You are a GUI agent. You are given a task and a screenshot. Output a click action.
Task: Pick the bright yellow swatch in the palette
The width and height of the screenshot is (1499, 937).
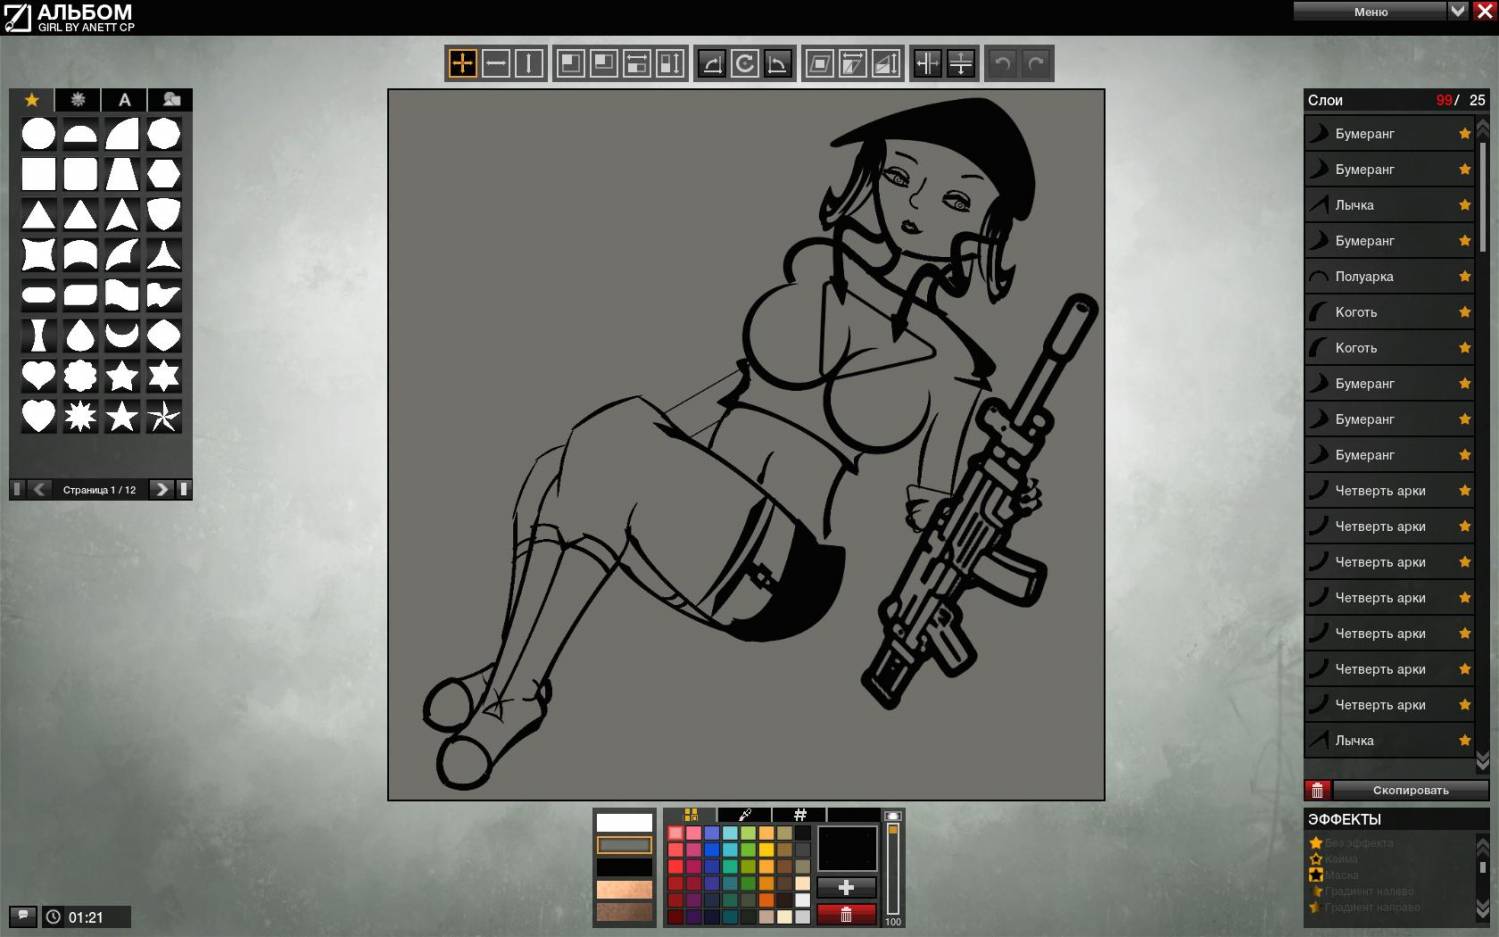pyautogui.click(x=766, y=850)
